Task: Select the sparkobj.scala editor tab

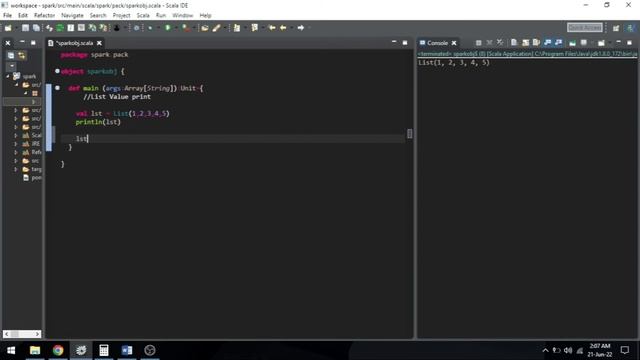Action: [74, 43]
